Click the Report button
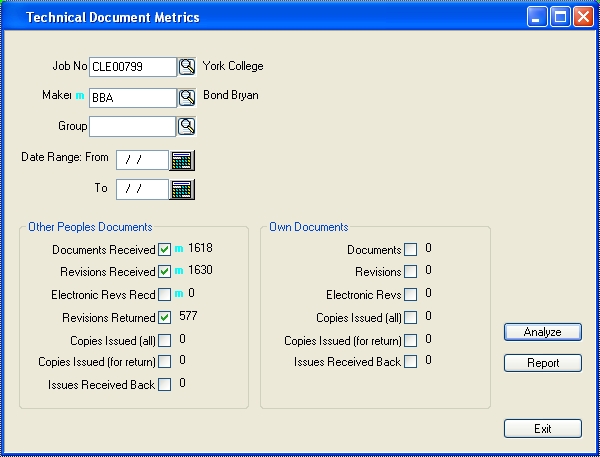The image size is (600, 457). 543,363
